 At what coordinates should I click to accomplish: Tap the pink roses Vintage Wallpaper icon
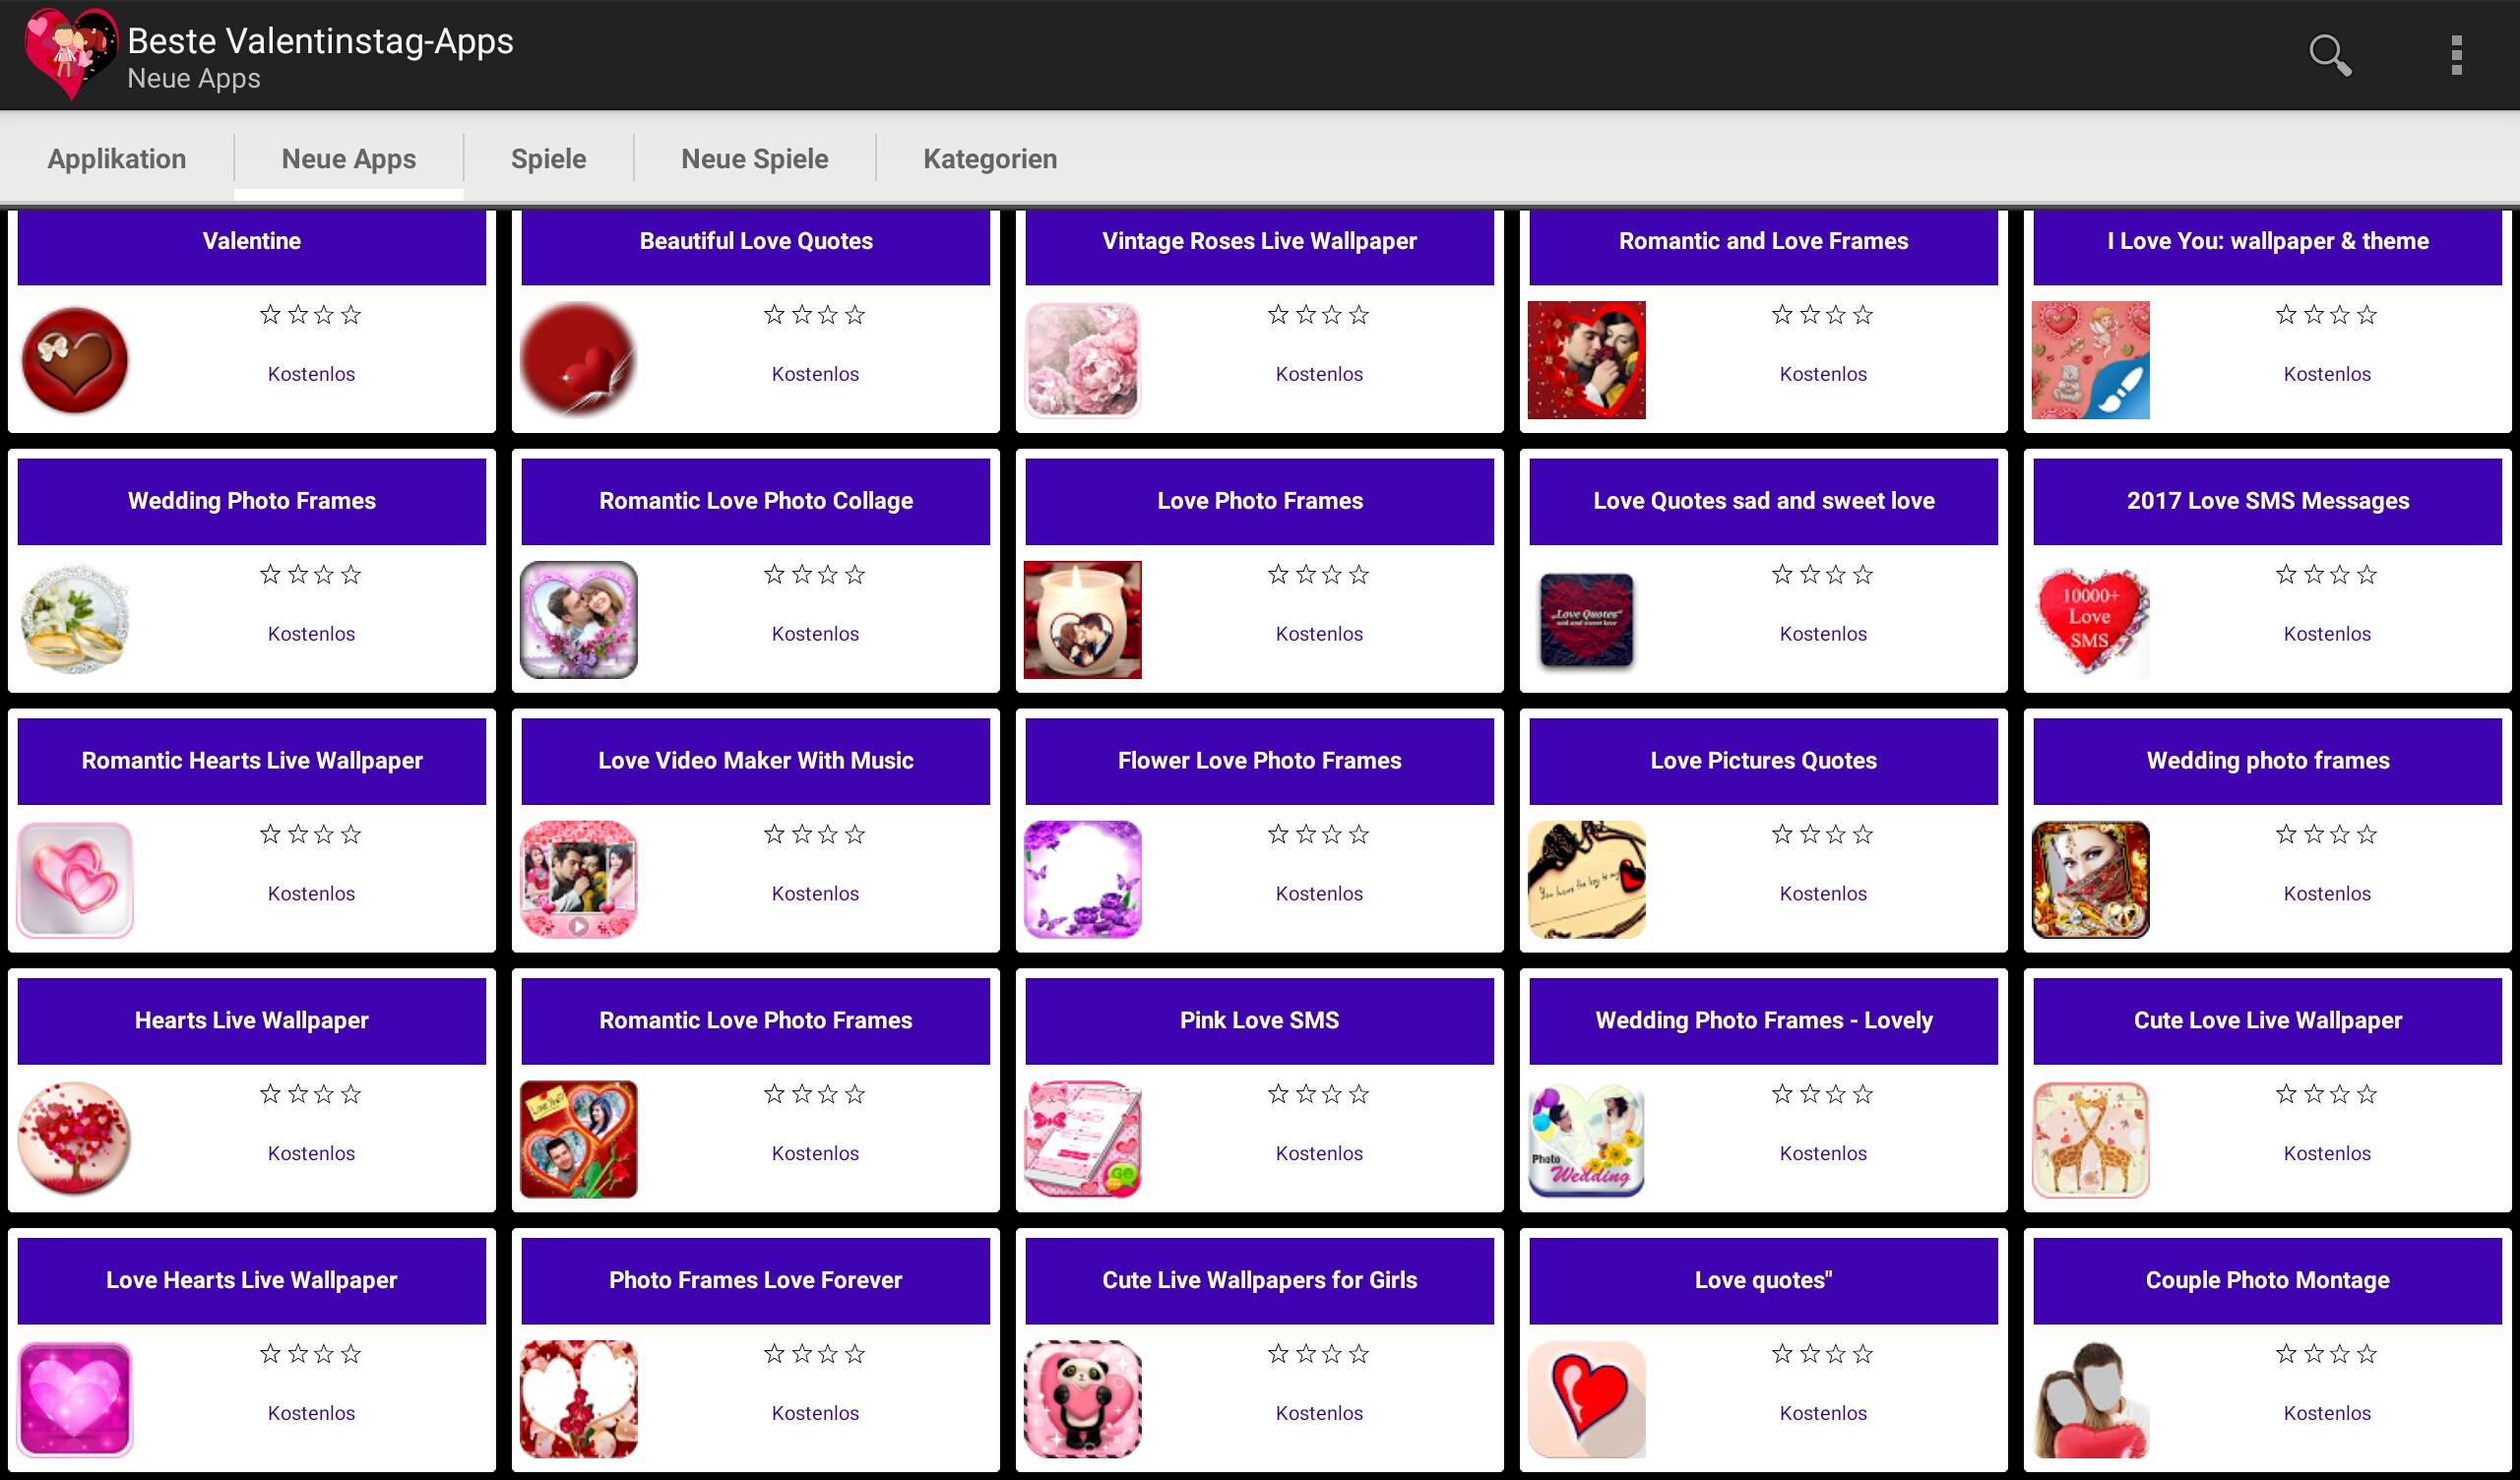coord(1083,360)
